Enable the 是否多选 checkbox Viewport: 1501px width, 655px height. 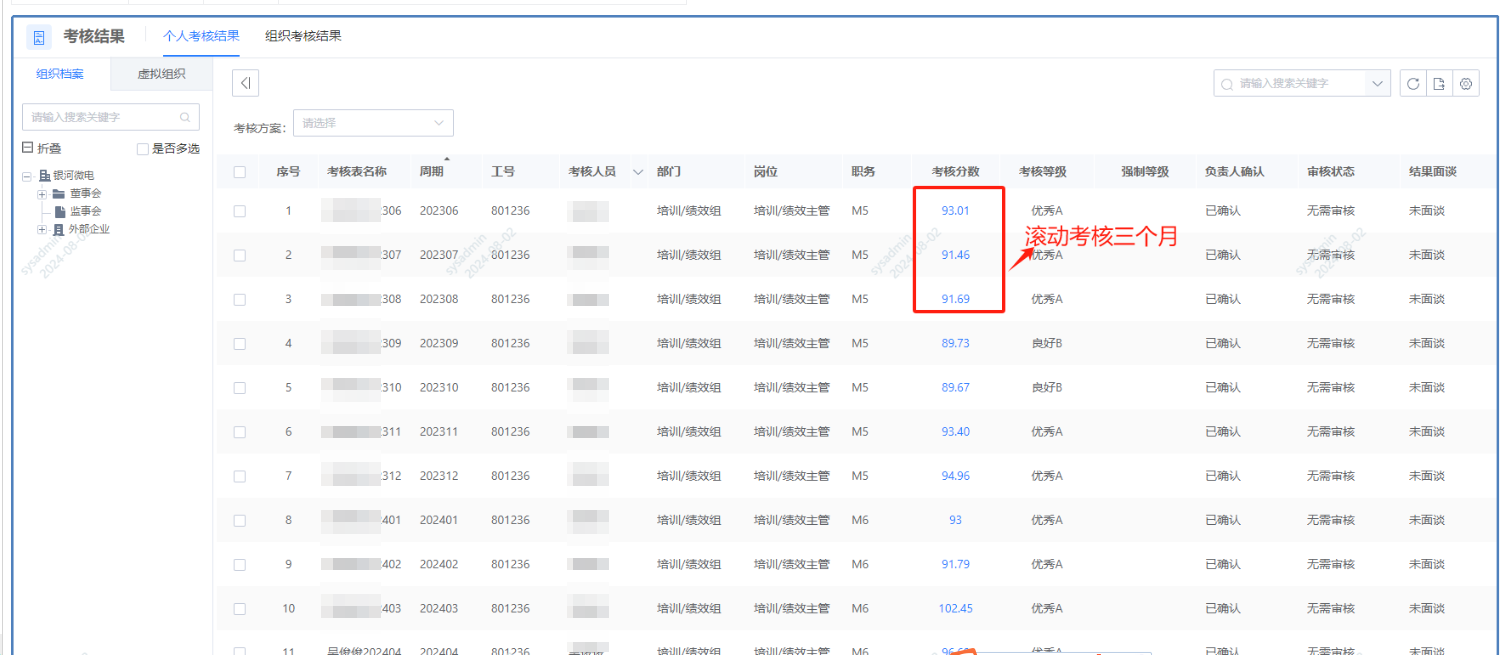(x=142, y=147)
